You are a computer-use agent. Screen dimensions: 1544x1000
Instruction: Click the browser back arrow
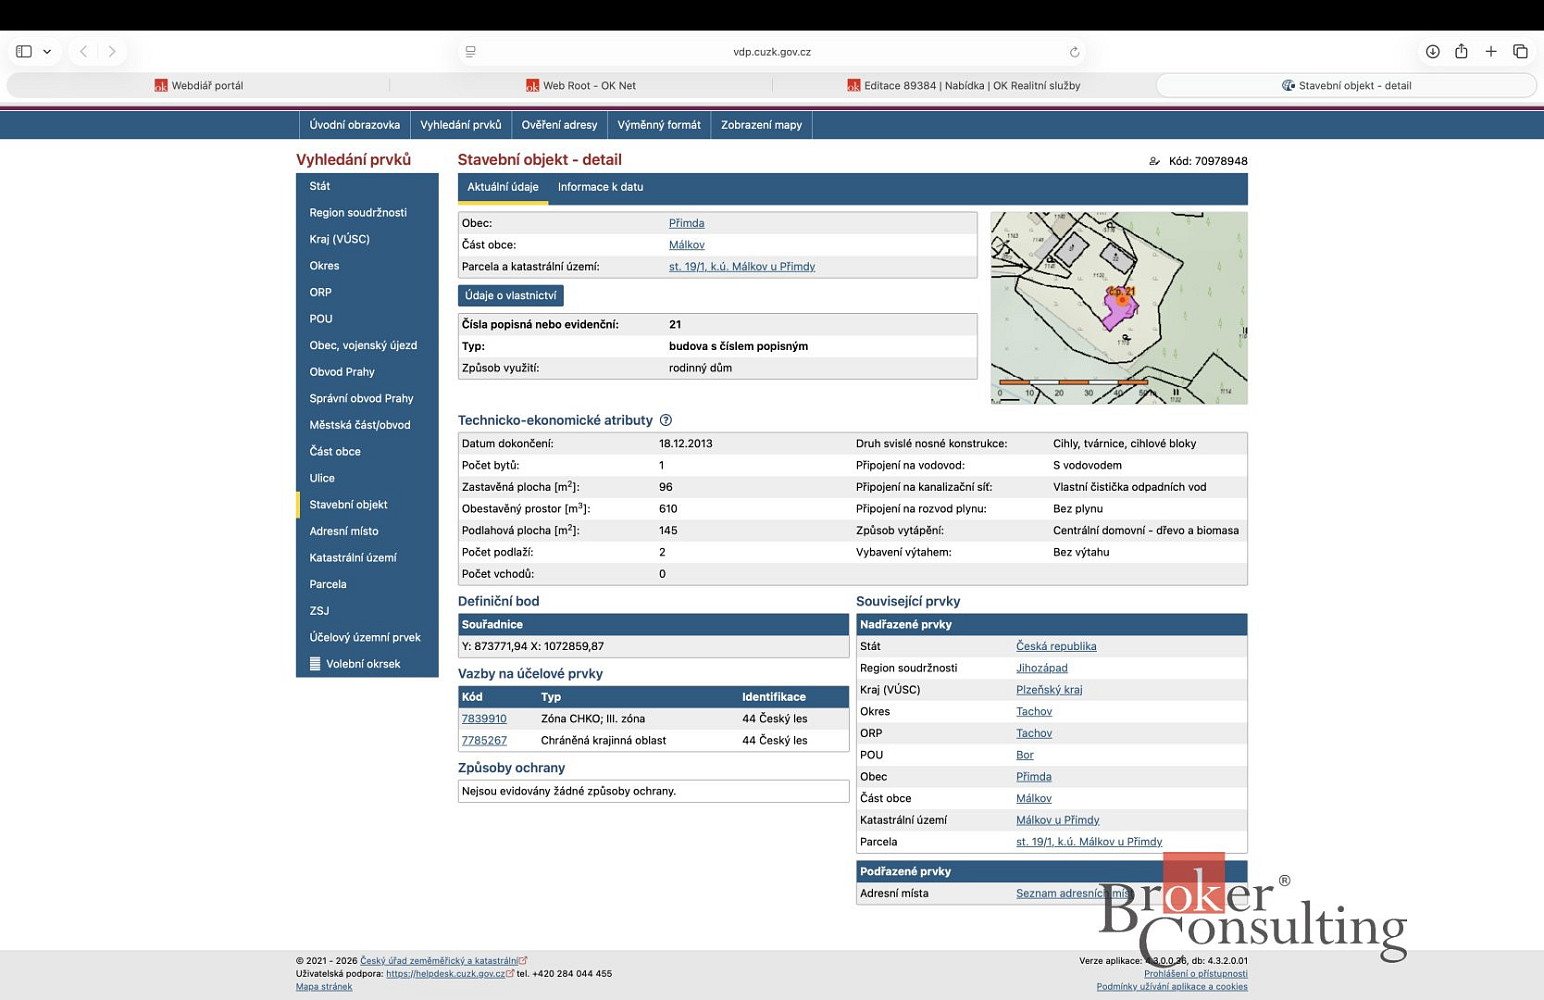(x=84, y=51)
